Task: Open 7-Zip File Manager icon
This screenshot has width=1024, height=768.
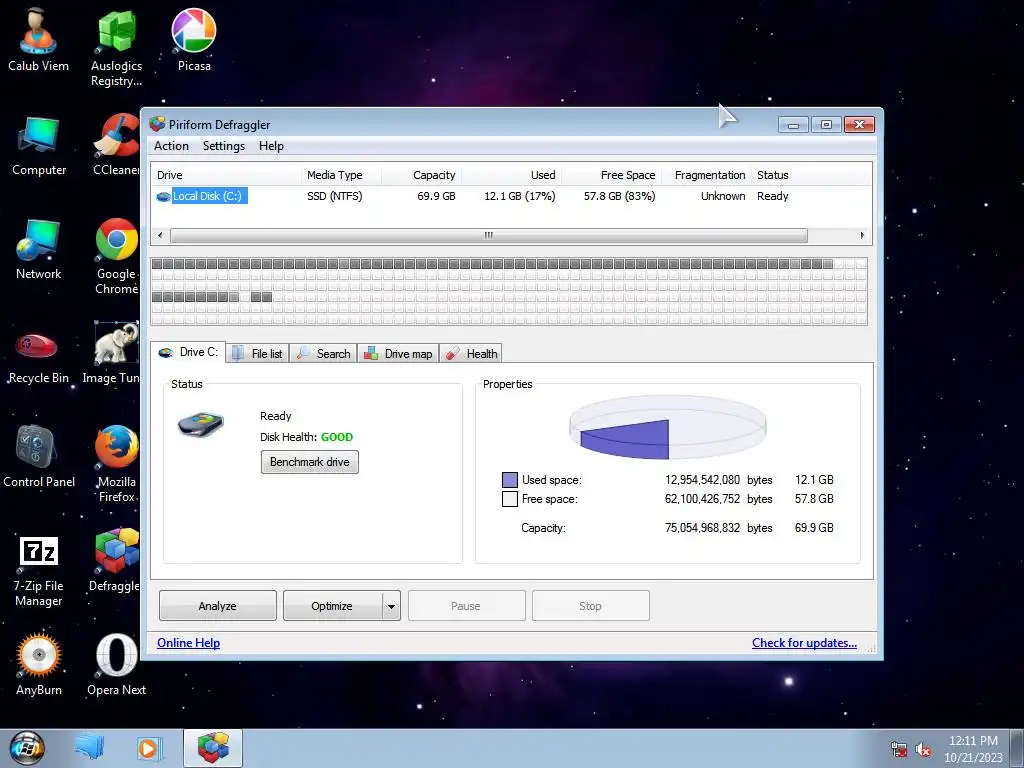Action: pyautogui.click(x=39, y=571)
